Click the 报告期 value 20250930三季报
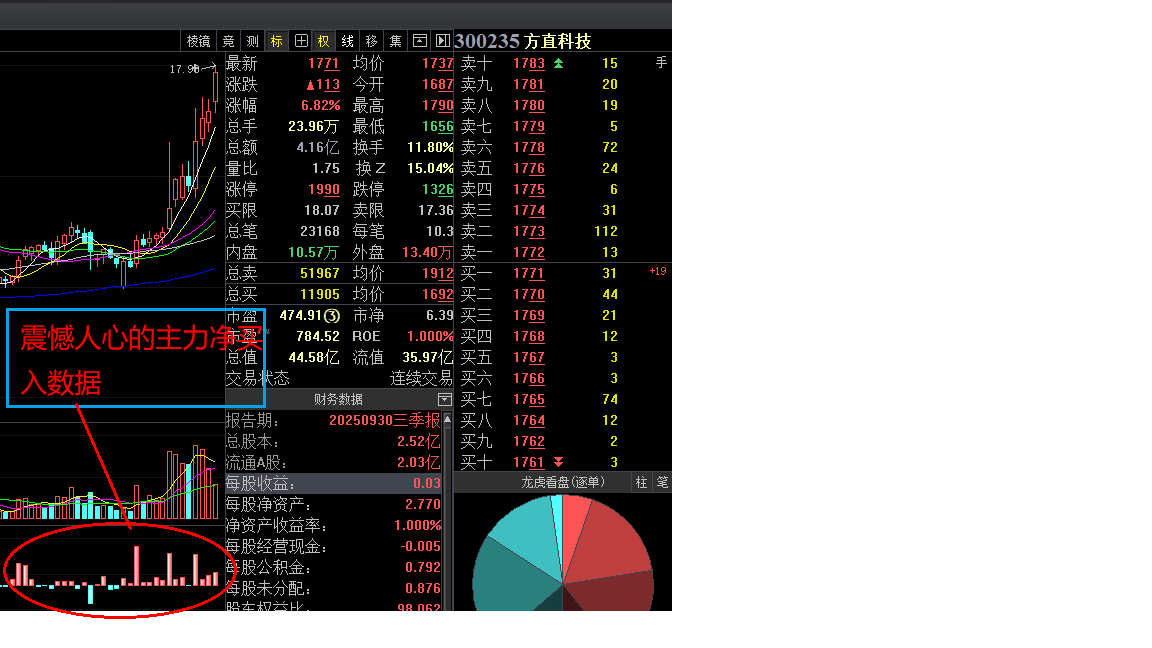The height and width of the screenshot is (648, 1152). coord(385,420)
